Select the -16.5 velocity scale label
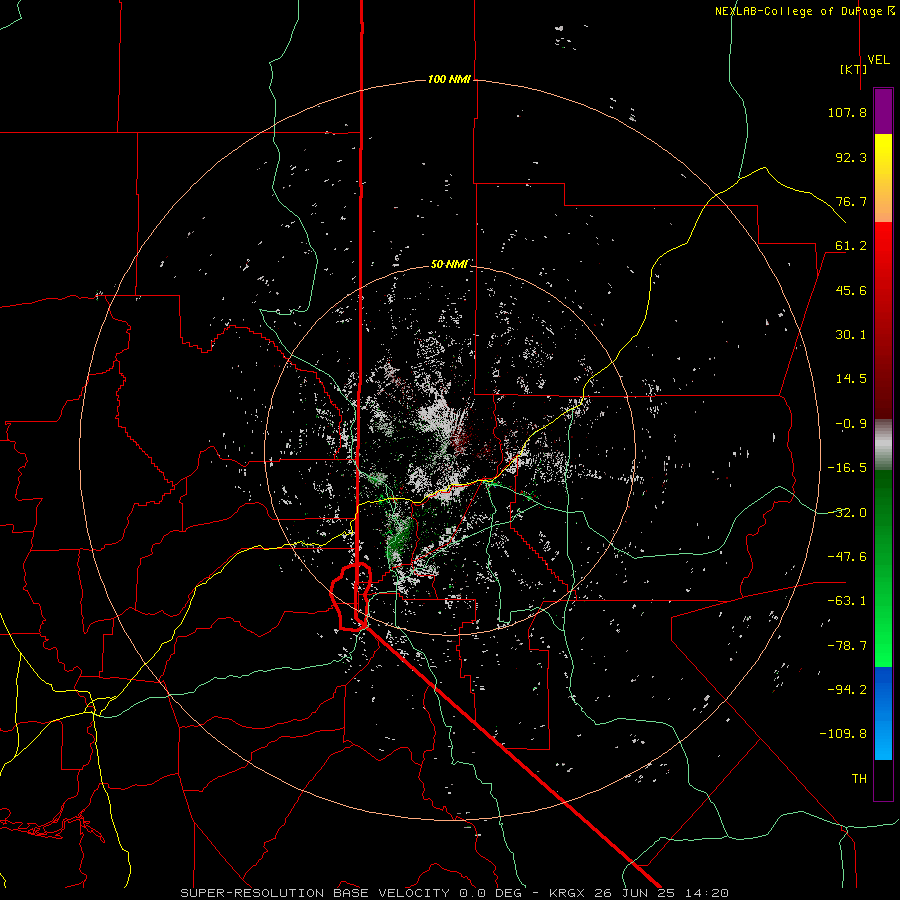Image resolution: width=900 pixels, height=900 pixels. pos(847,468)
